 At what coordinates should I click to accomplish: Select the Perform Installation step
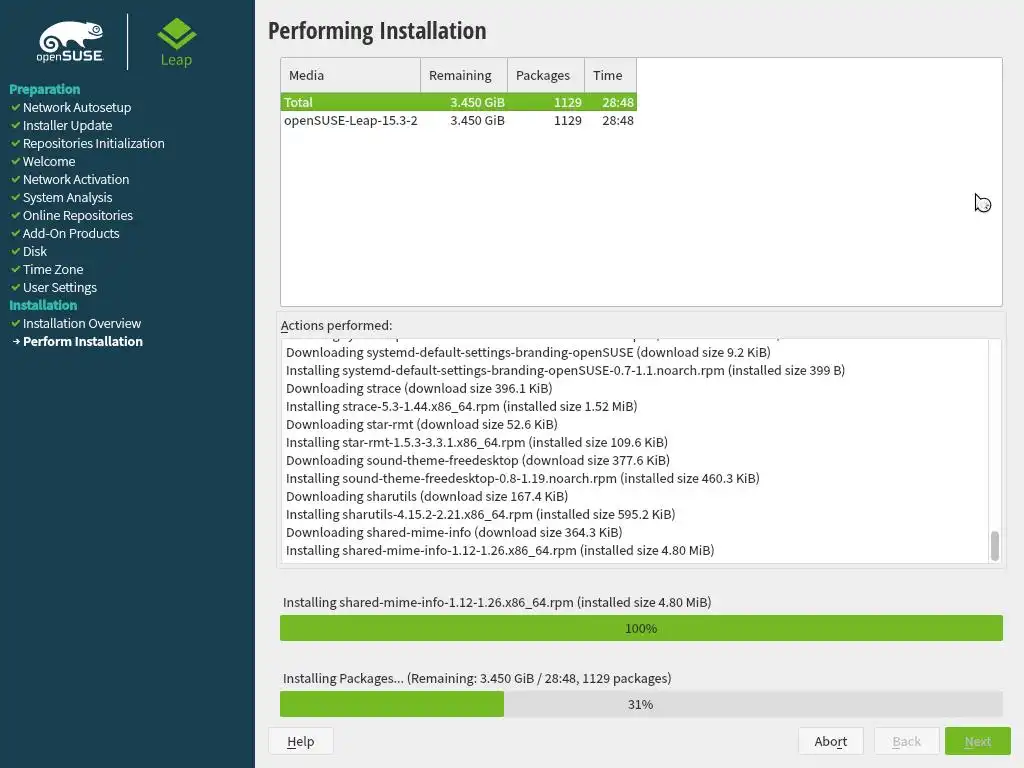pyautogui.click(x=83, y=342)
